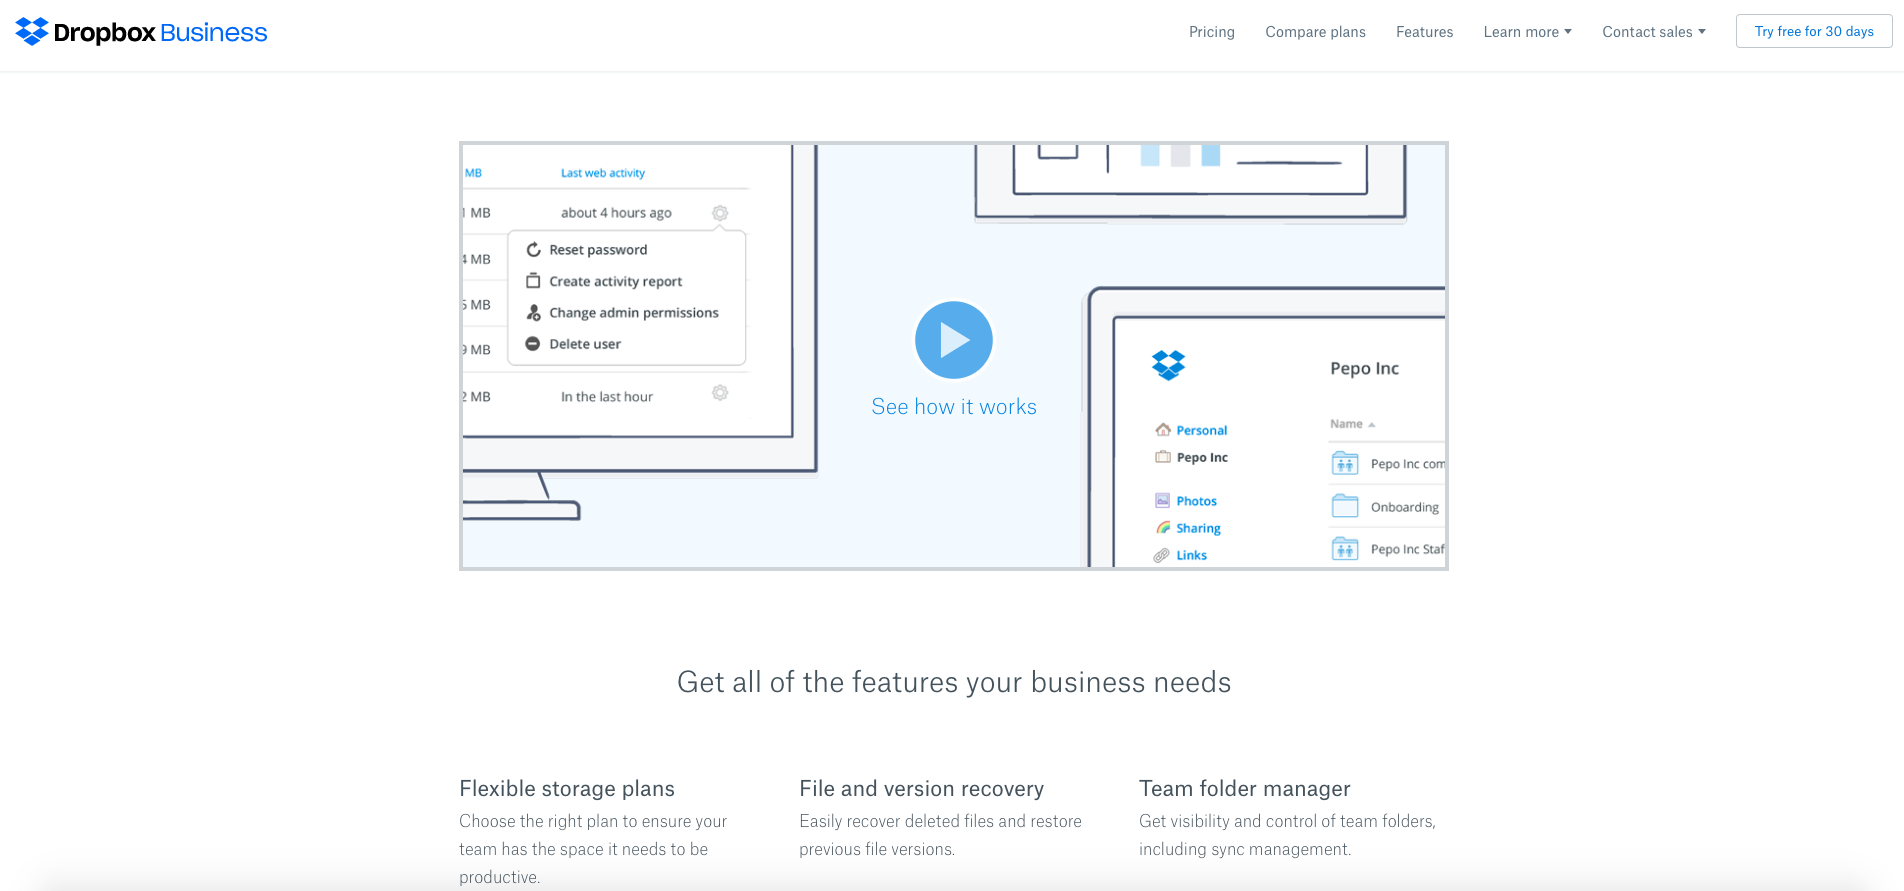This screenshot has height=891, width=1904.
Task: Expand the Contact sales dropdown
Action: [x=1653, y=32]
